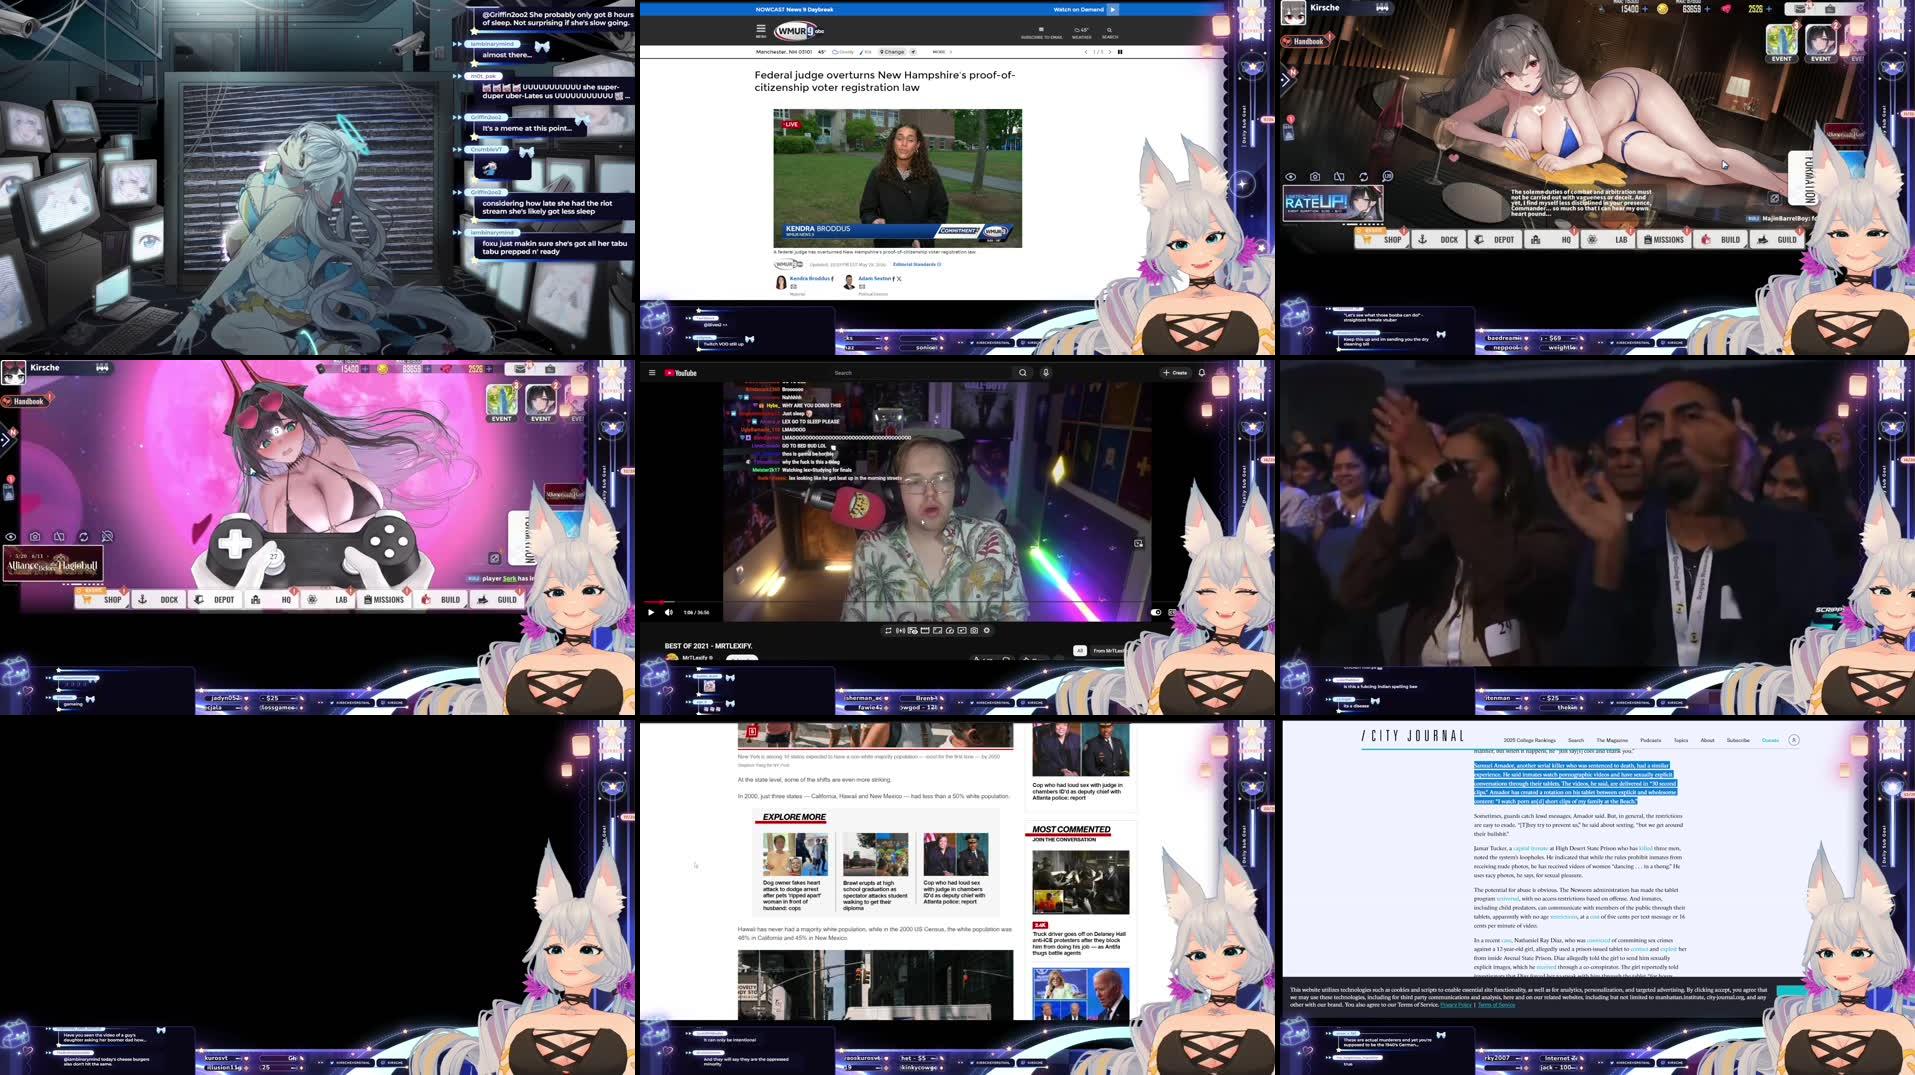Viewport: 1915px width, 1075px height.
Task: Open BUILD in top-right game menu
Action: 1722,240
